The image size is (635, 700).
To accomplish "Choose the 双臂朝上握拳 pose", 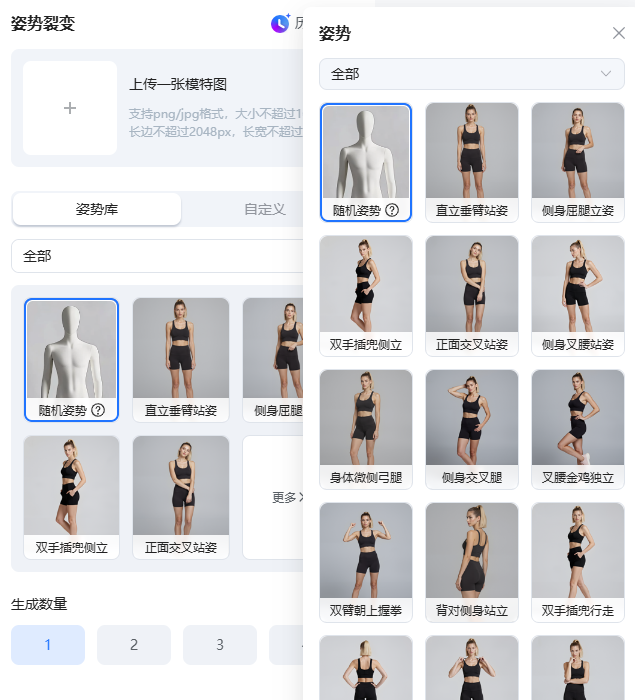I will pyautogui.click(x=366, y=562).
